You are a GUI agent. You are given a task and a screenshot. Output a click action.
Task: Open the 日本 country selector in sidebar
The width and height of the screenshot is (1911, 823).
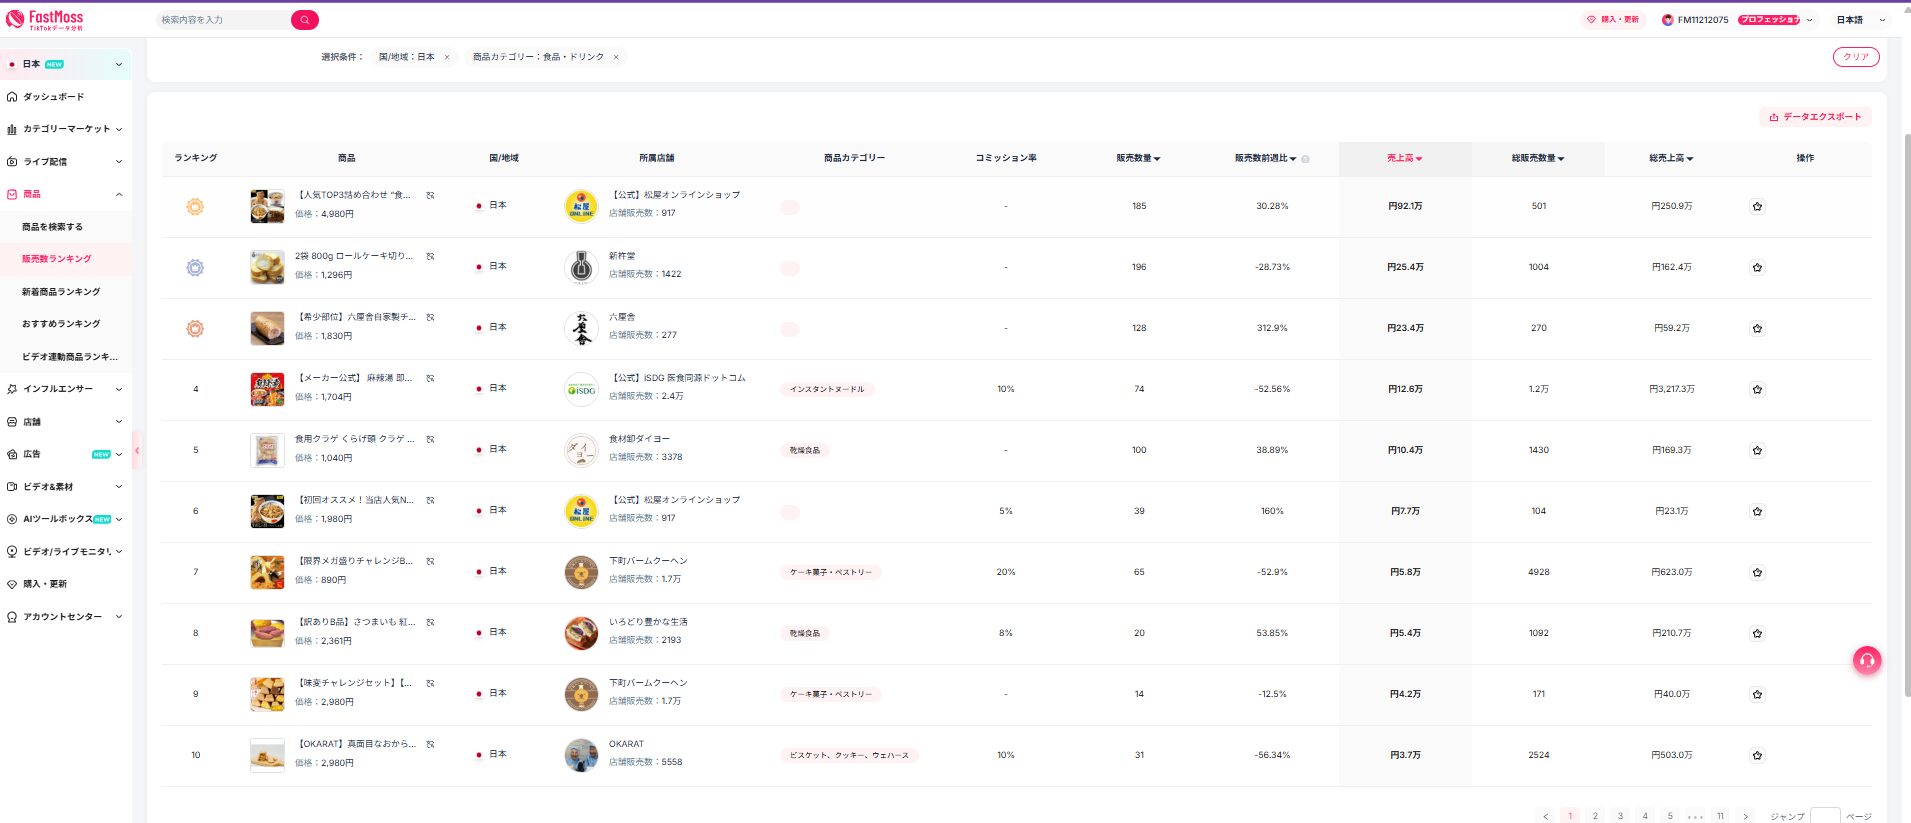tap(65, 64)
